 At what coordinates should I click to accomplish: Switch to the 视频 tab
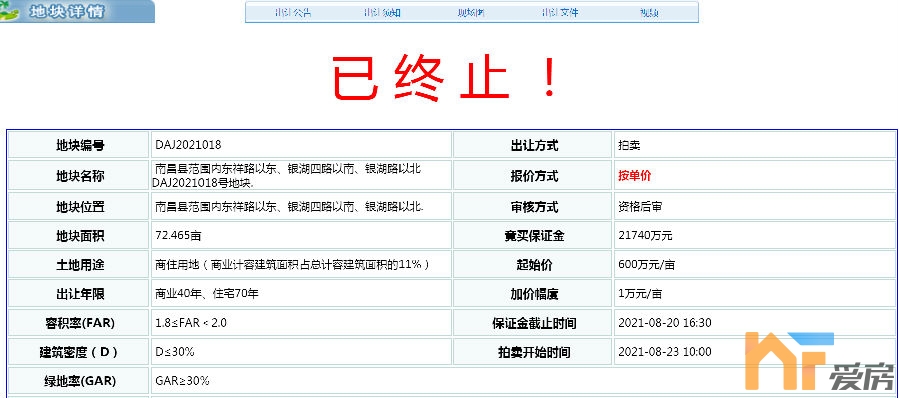(x=649, y=13)
